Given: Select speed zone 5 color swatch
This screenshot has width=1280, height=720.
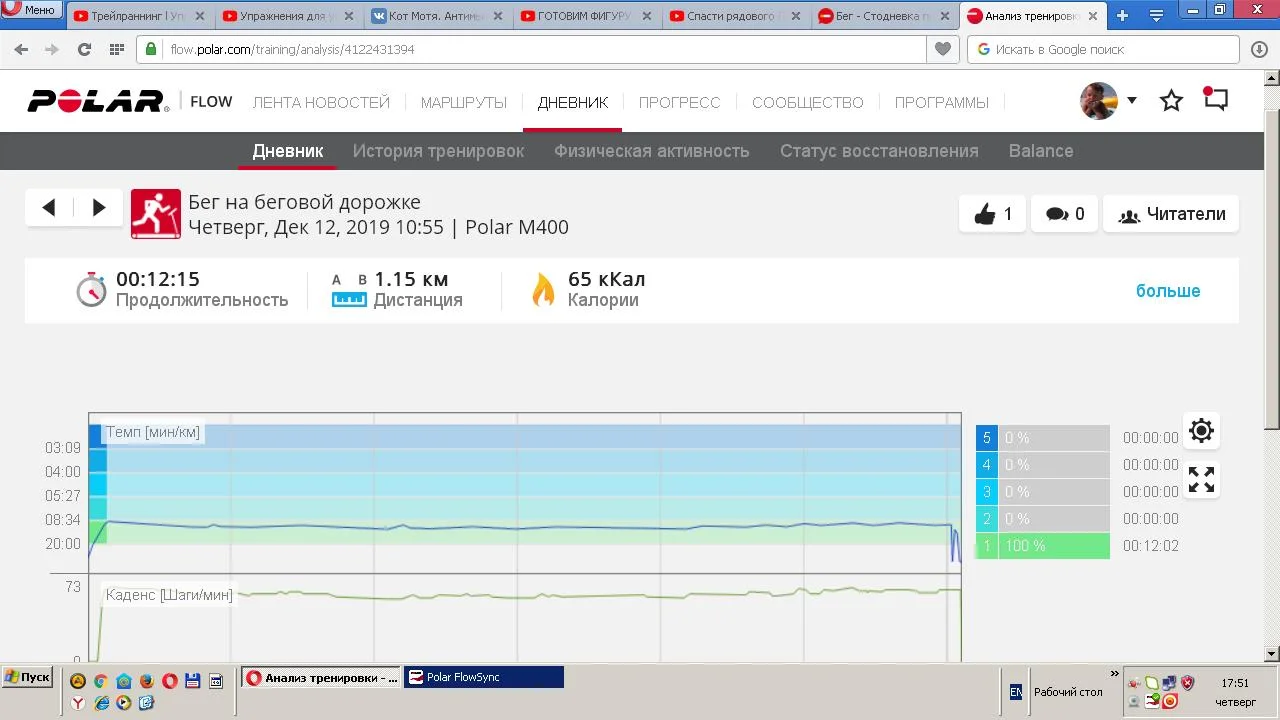Looking at the screenshot, I should (x=987, y=438).
